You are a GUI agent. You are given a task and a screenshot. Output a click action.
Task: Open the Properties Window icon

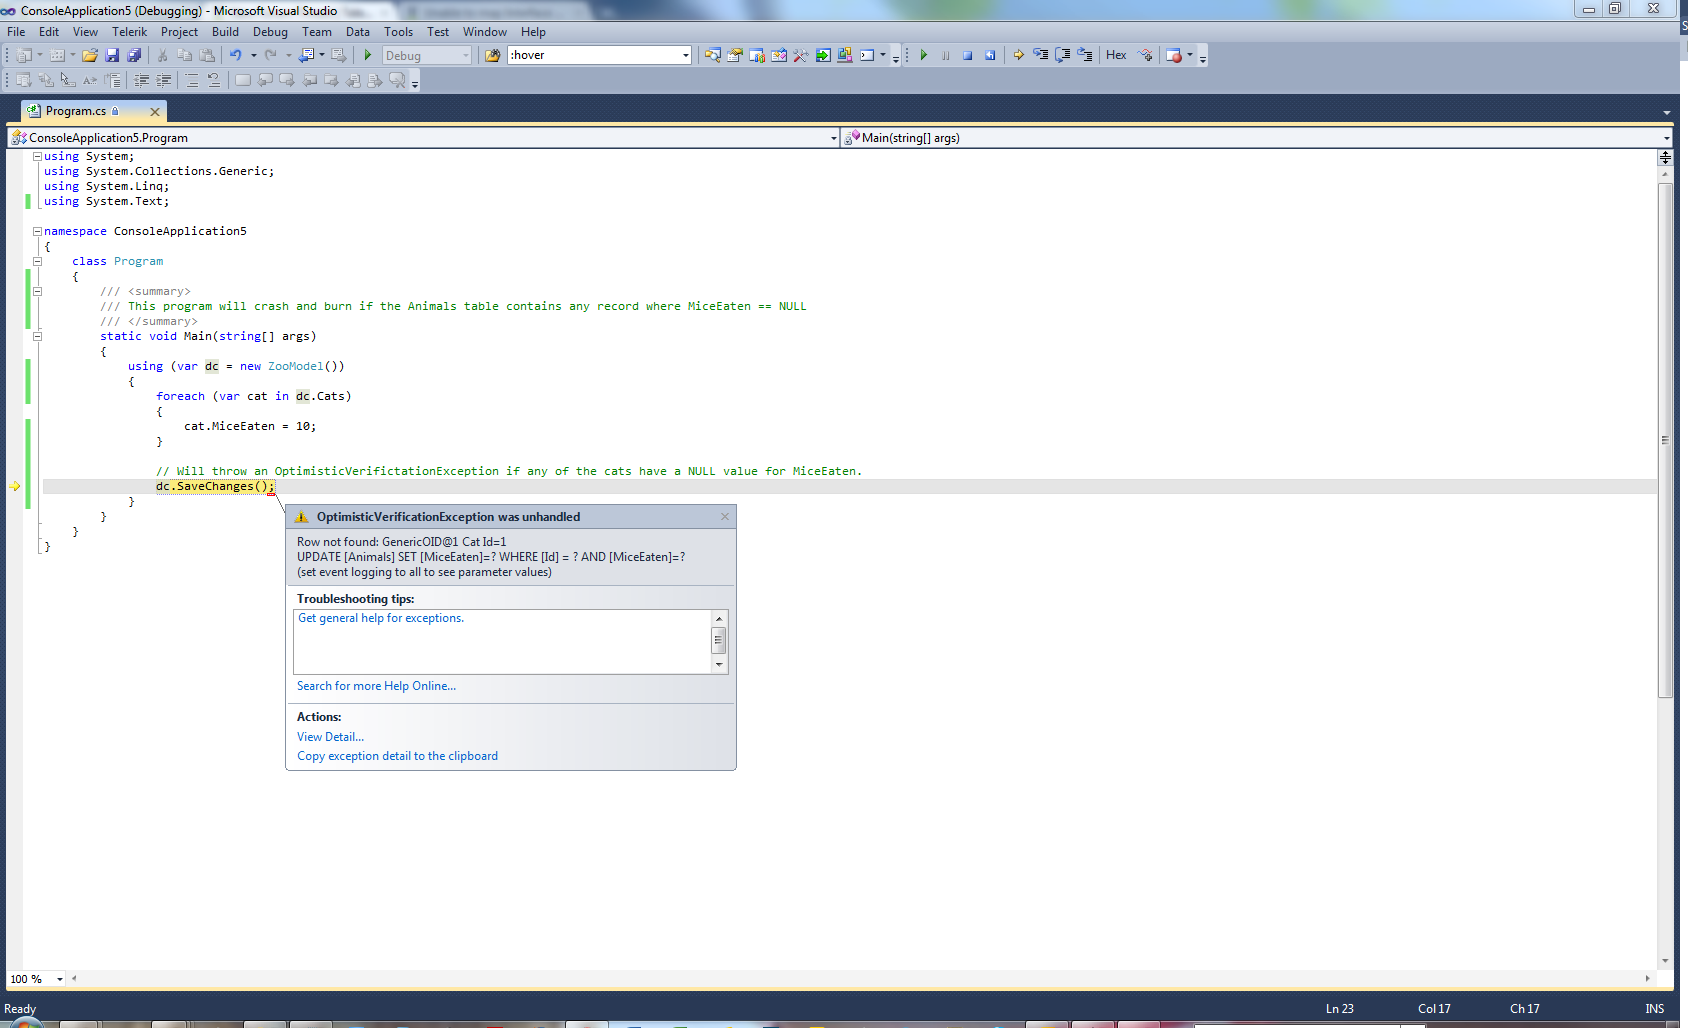click(735, 55)
